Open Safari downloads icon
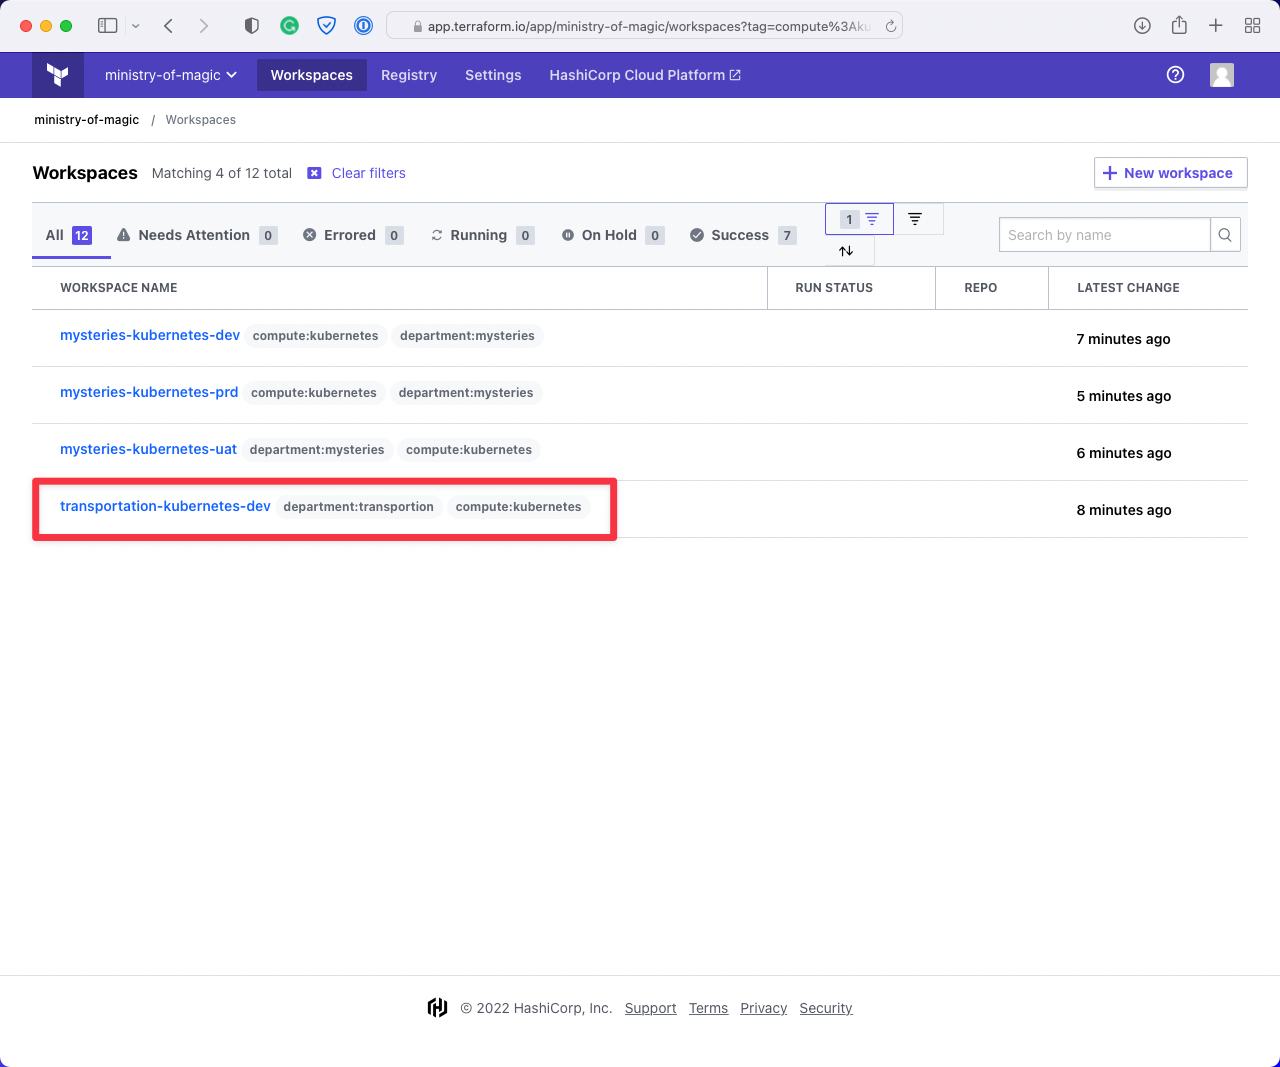Image resolution: width=1280 pixels, height=1067 pixels. point(1142,26)
